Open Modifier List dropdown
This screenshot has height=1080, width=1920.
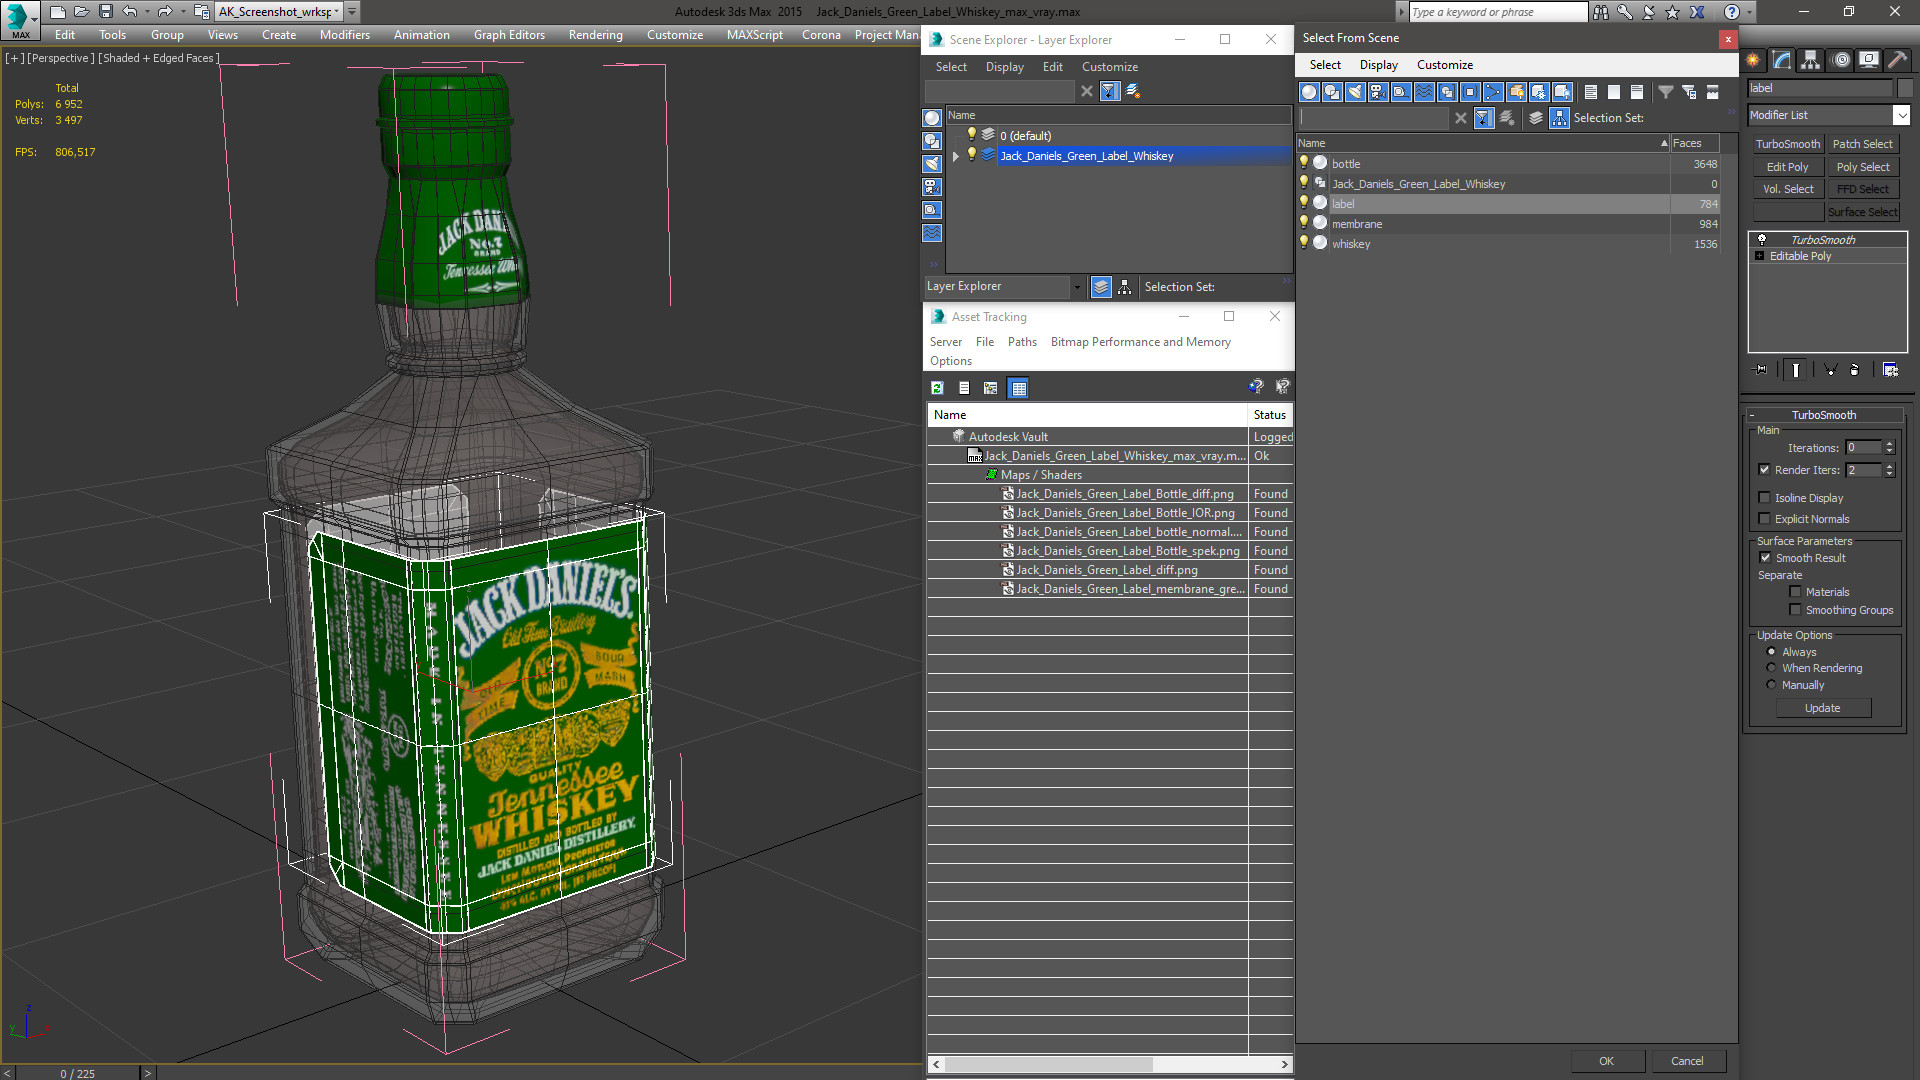(1901, 115)
